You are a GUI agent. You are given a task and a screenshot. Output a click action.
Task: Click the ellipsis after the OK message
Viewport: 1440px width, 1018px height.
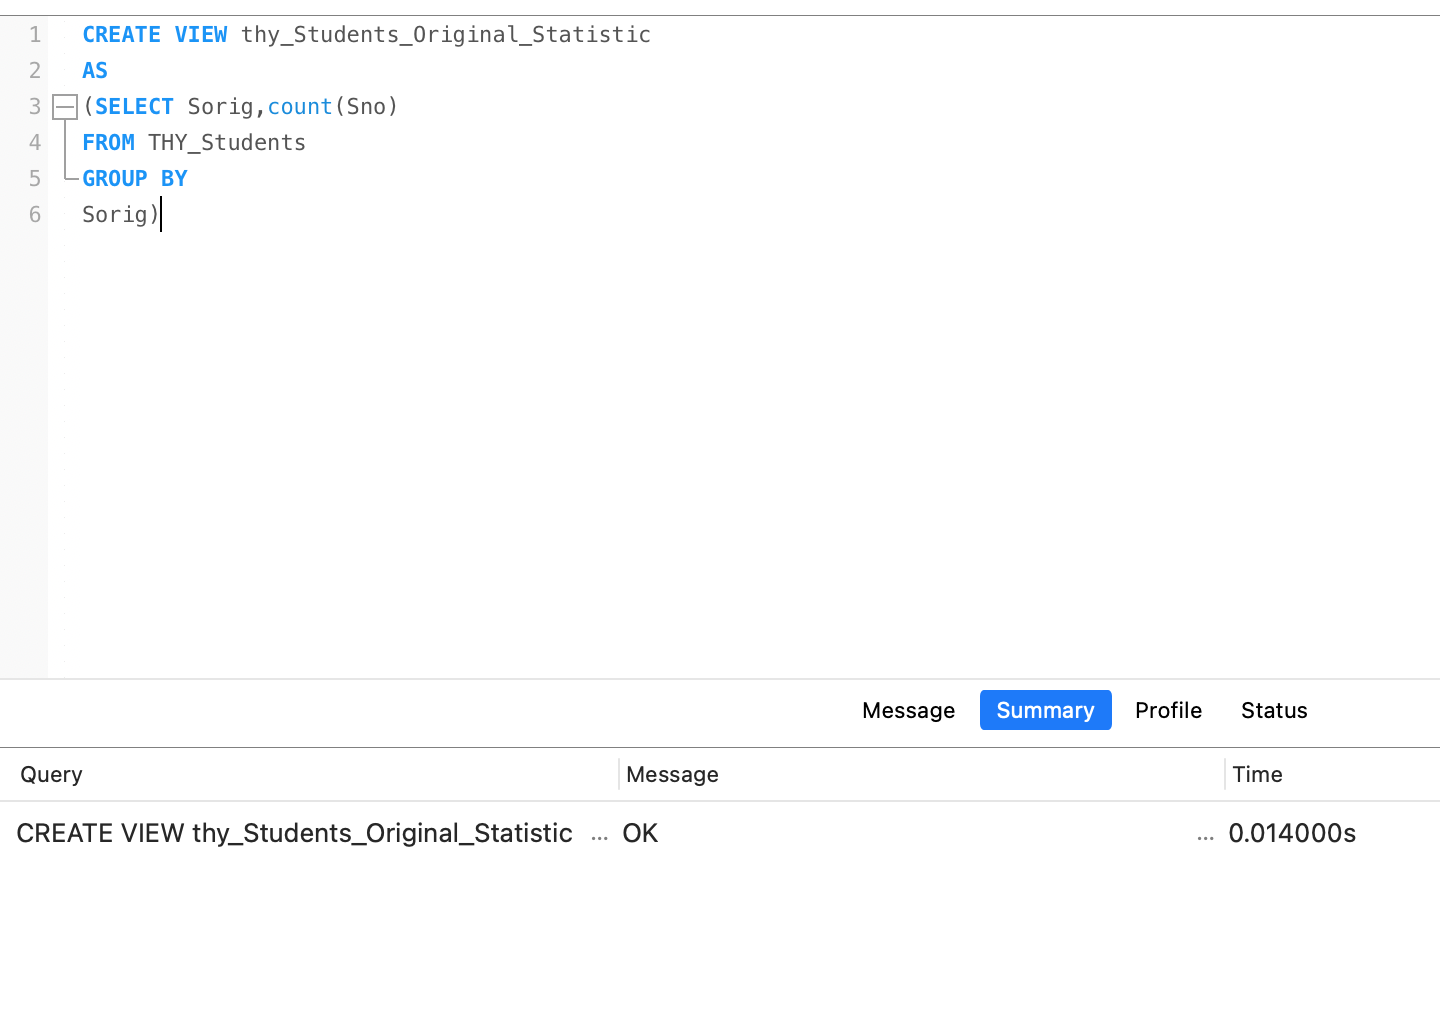pyautogui.click(x=1205, y=836)
